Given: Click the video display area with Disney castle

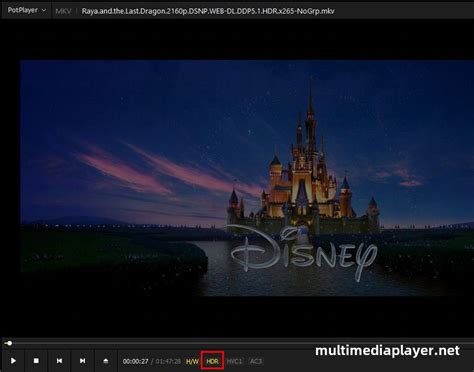Looking at the screenshot, I should (247, 178).
